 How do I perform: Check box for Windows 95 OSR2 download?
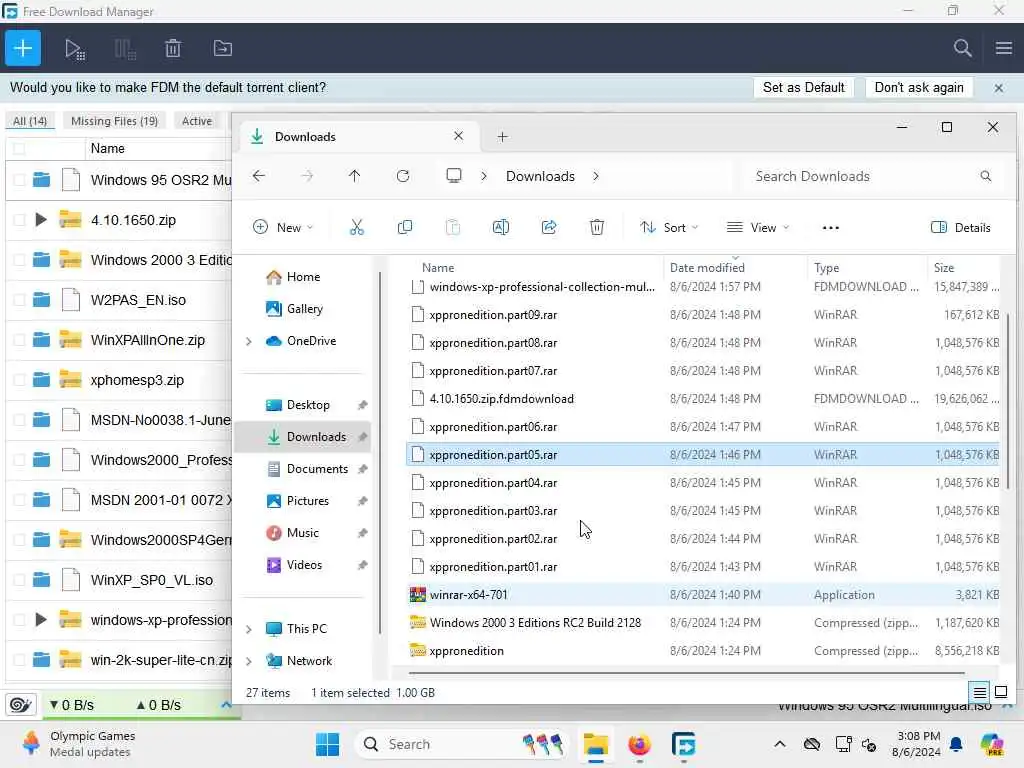click(19, 180)
